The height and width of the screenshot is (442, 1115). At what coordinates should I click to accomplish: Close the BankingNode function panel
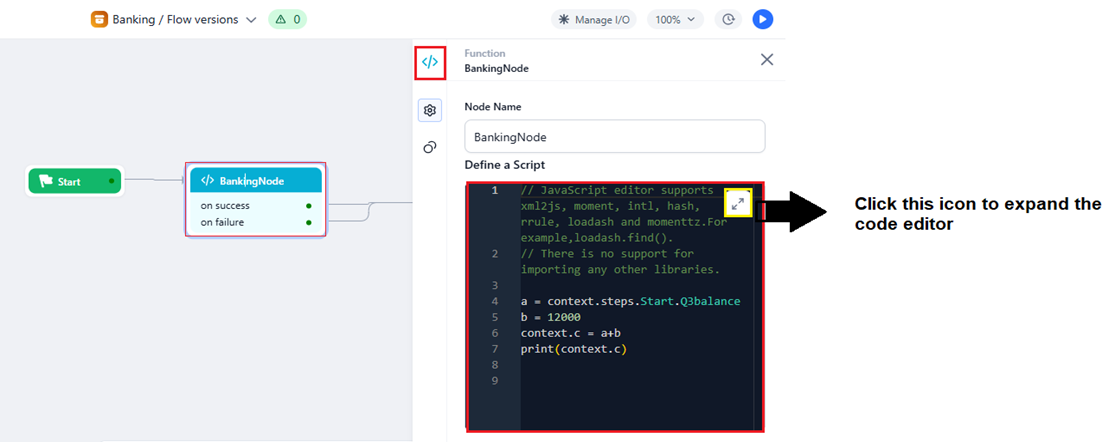coord(767,60)
